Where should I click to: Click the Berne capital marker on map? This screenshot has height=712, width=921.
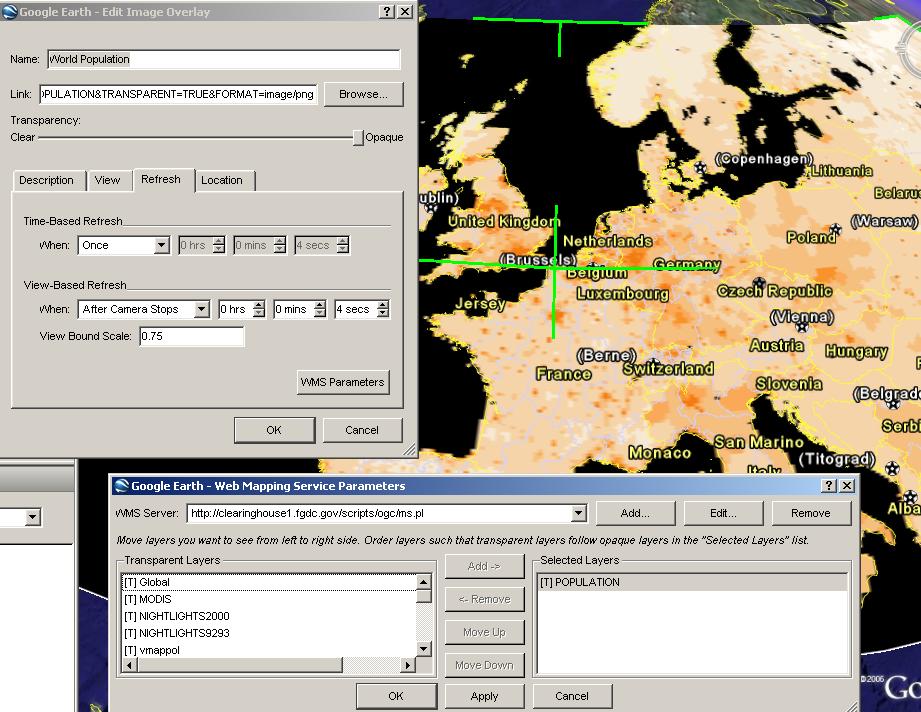pyautogui.click(x=654, y=365)
